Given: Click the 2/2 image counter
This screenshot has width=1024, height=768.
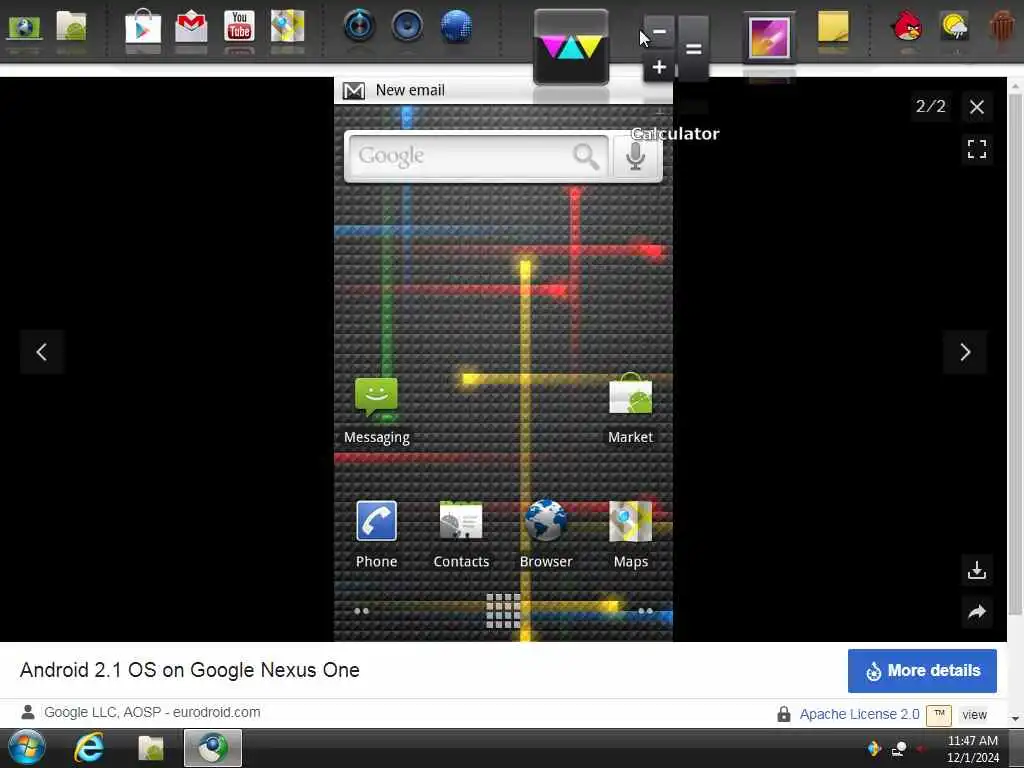Looking at the screenshot, I should pos(931,106).
